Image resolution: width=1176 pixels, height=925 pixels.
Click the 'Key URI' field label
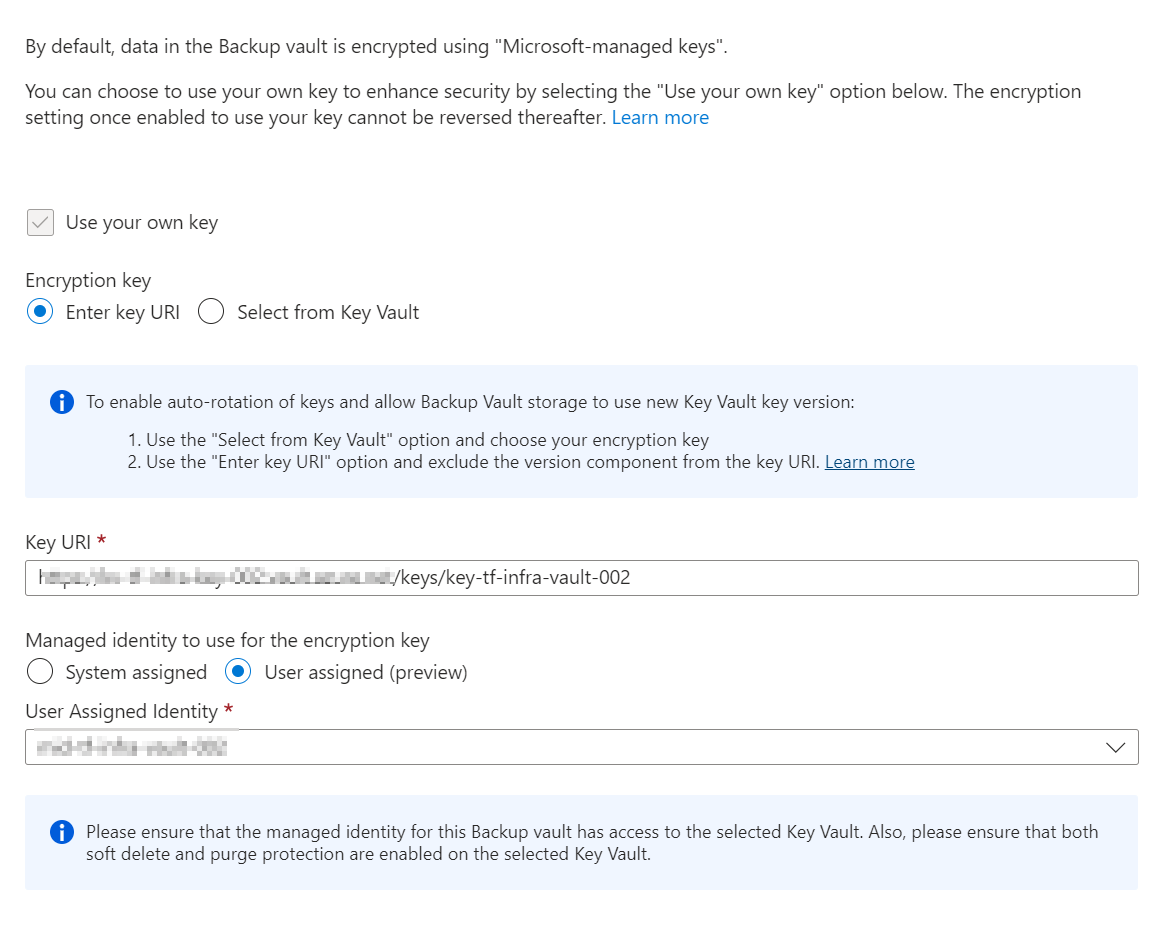tap(58, 542)
